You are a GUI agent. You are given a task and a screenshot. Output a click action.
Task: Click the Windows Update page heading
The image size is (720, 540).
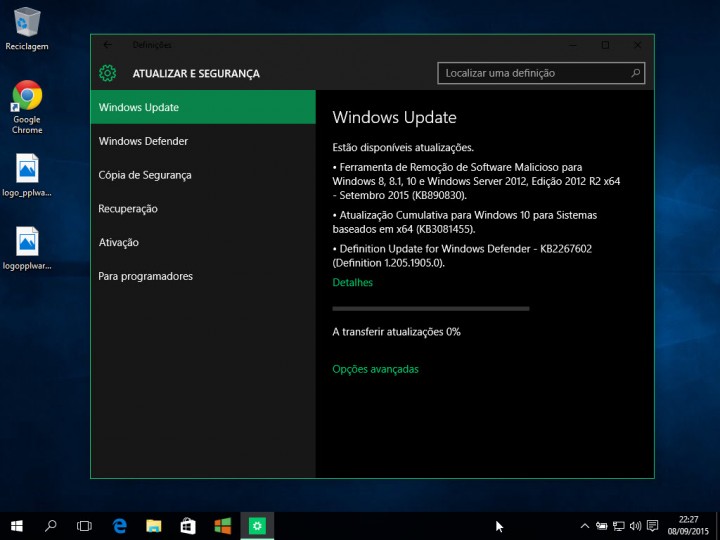tap(394, 118)
